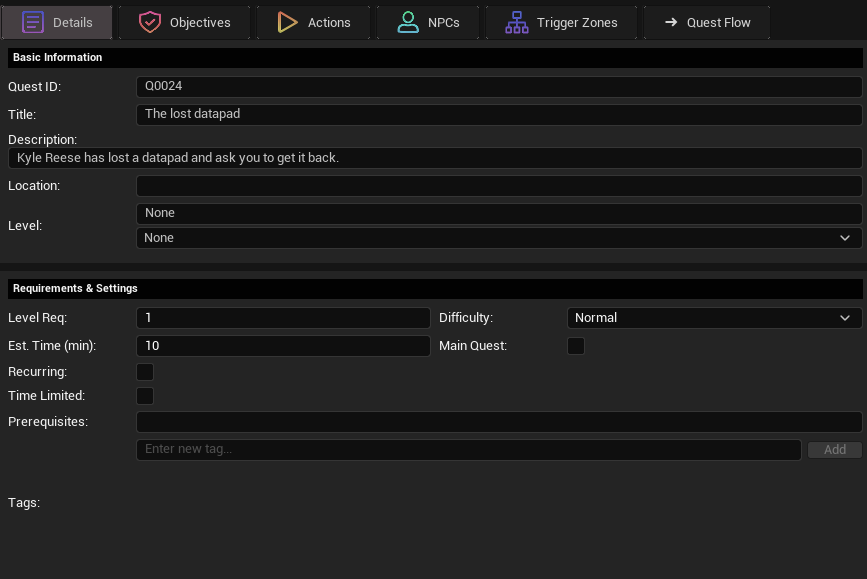Click the Difficulty label

click(x=466, y=318)
